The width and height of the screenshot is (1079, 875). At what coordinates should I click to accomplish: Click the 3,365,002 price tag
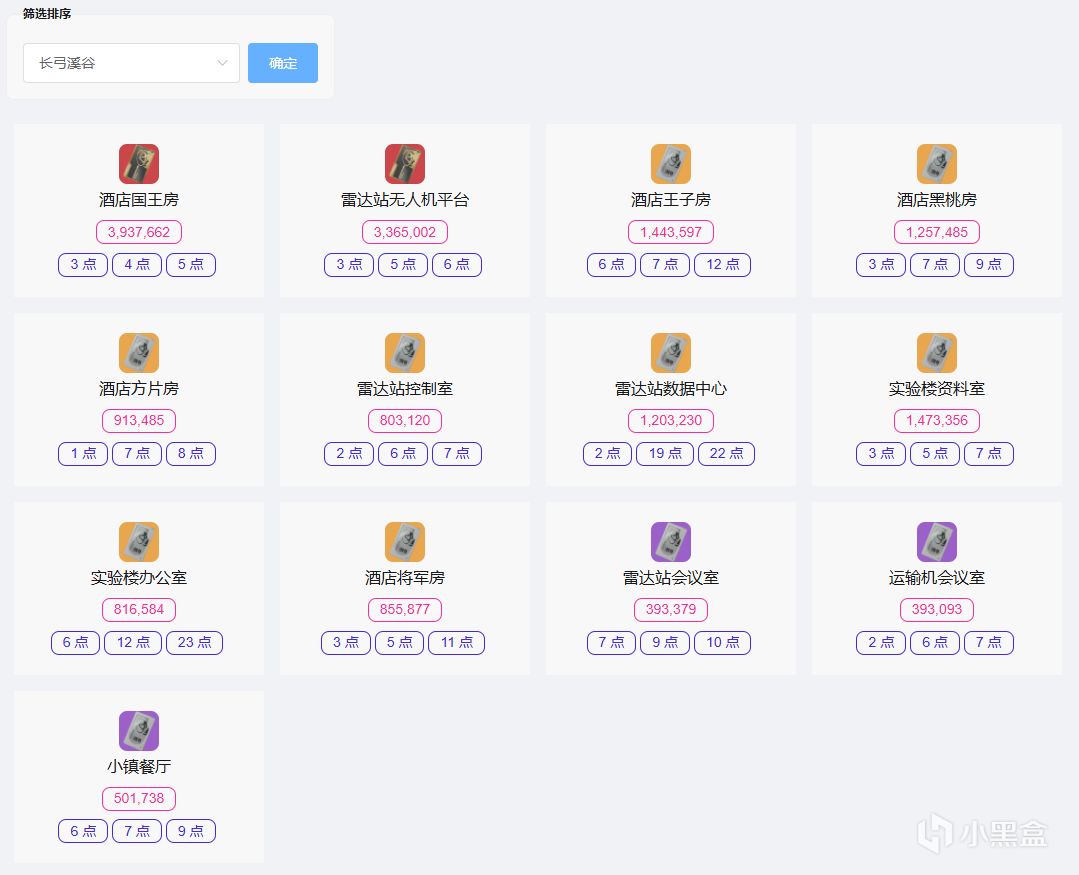click(x=405, y=232)
